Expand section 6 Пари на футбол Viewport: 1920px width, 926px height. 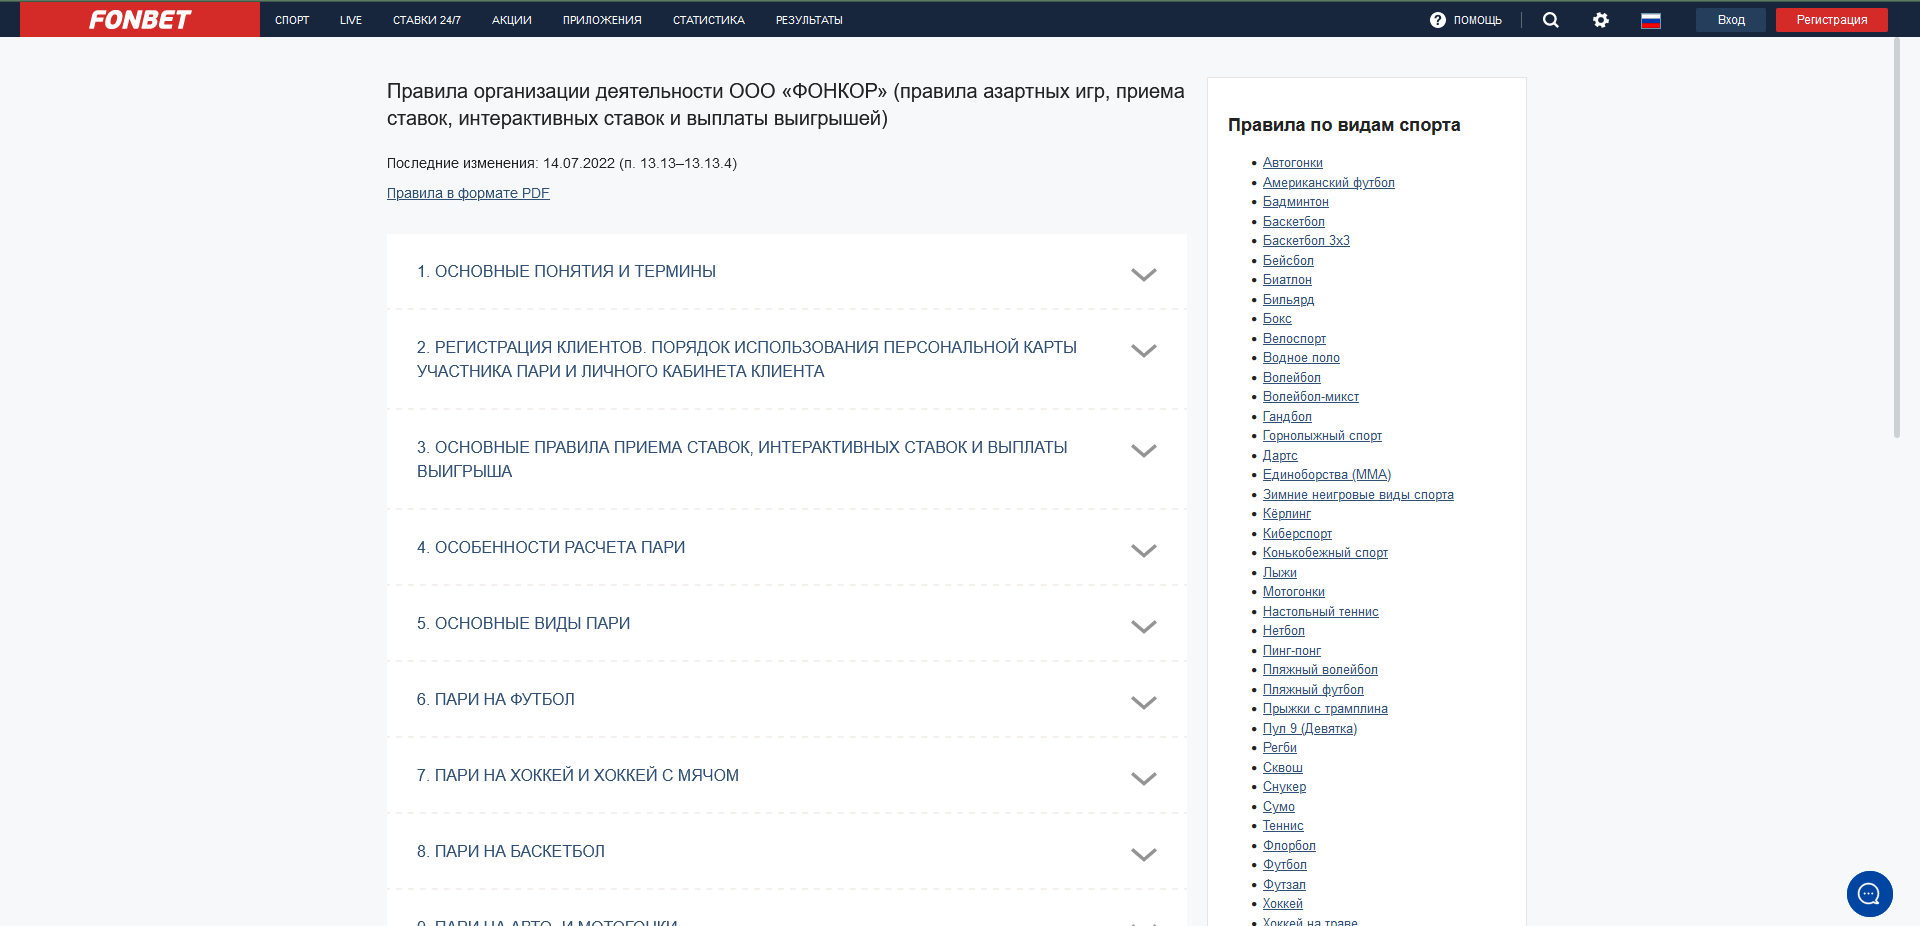coord(786,700)
